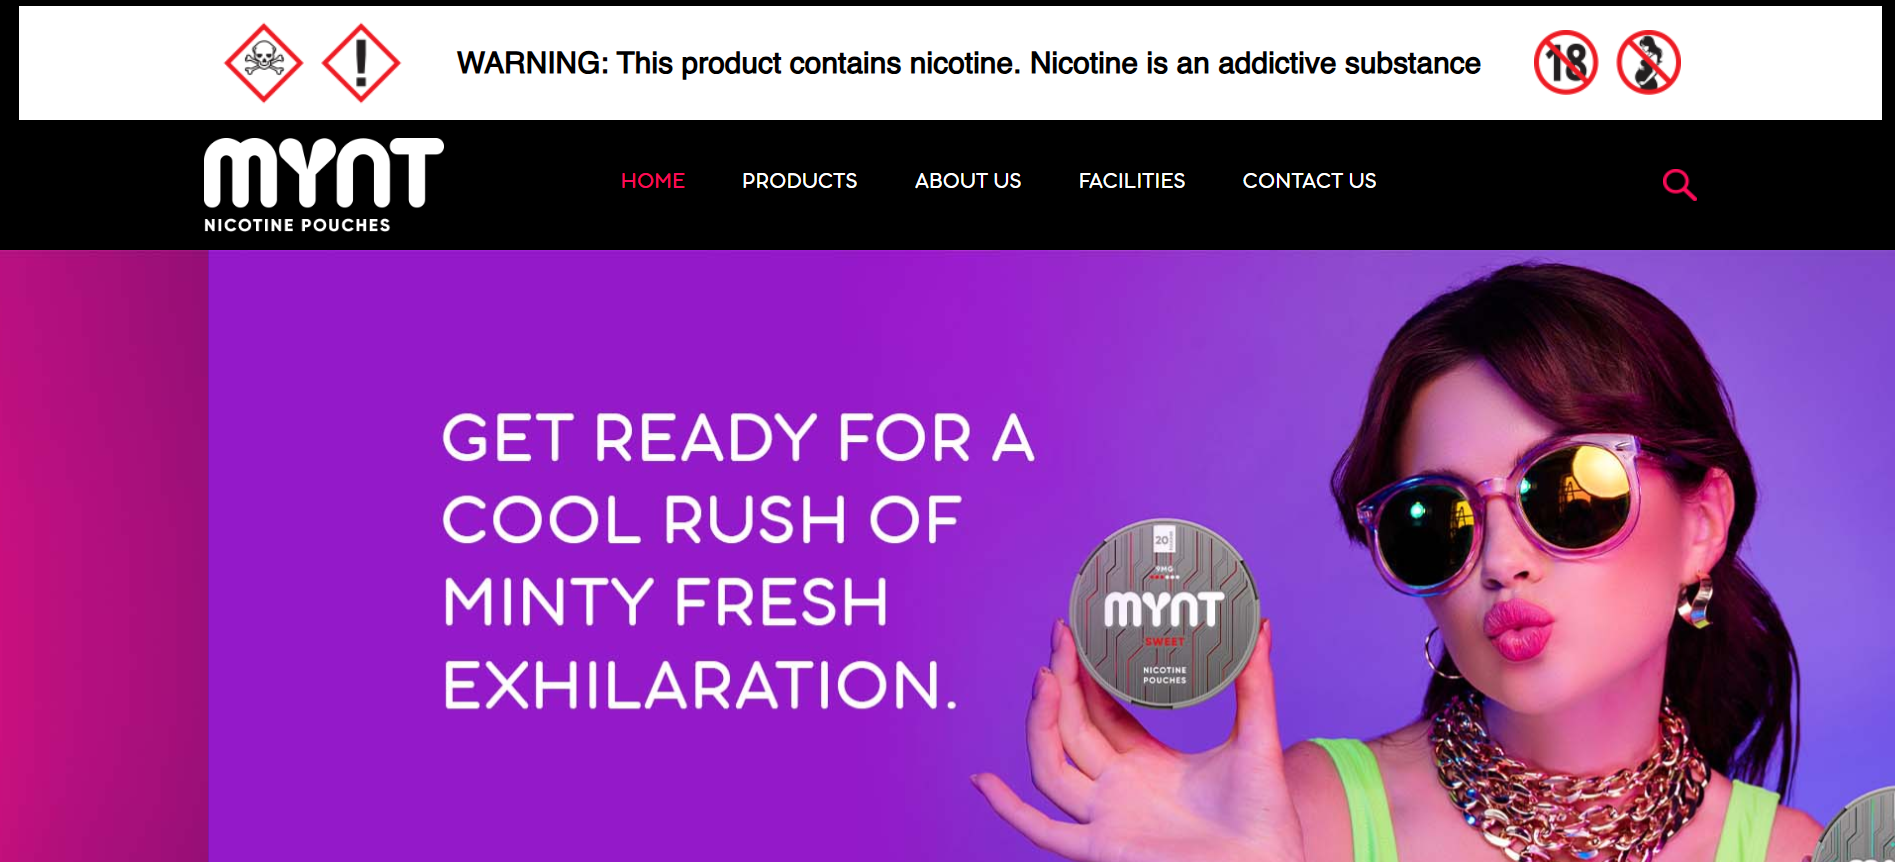The height and width of the screenshot is (862, 1895).
Task: Click the pink gradient strip left of banner
Action: tap(104, 556)
